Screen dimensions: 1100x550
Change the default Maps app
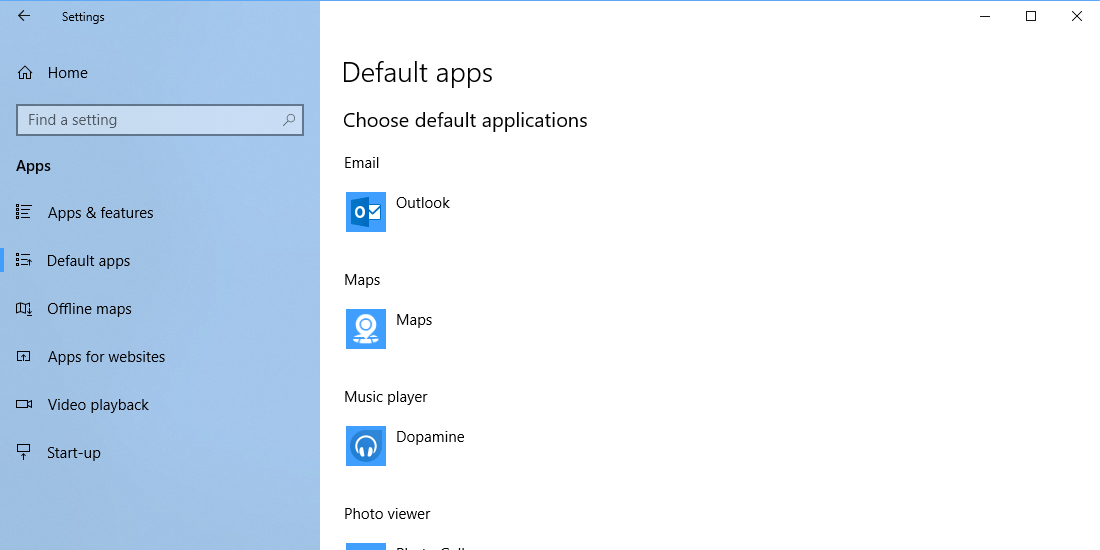click(414, 320)
